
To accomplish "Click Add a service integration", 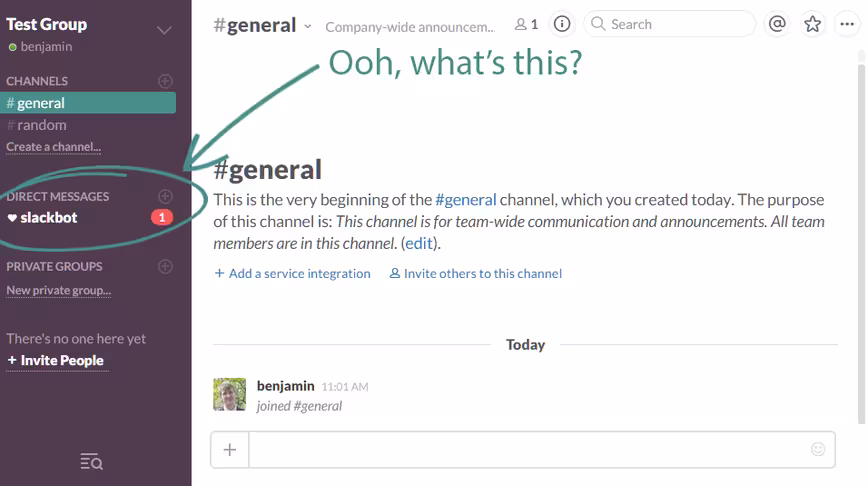I will (x=292, y=273).
